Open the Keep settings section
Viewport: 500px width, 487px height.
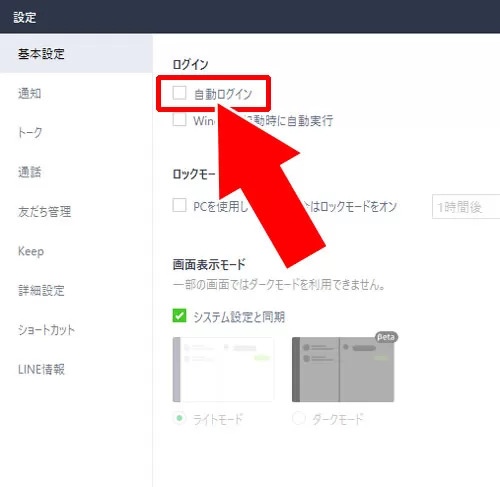(31, 251)
